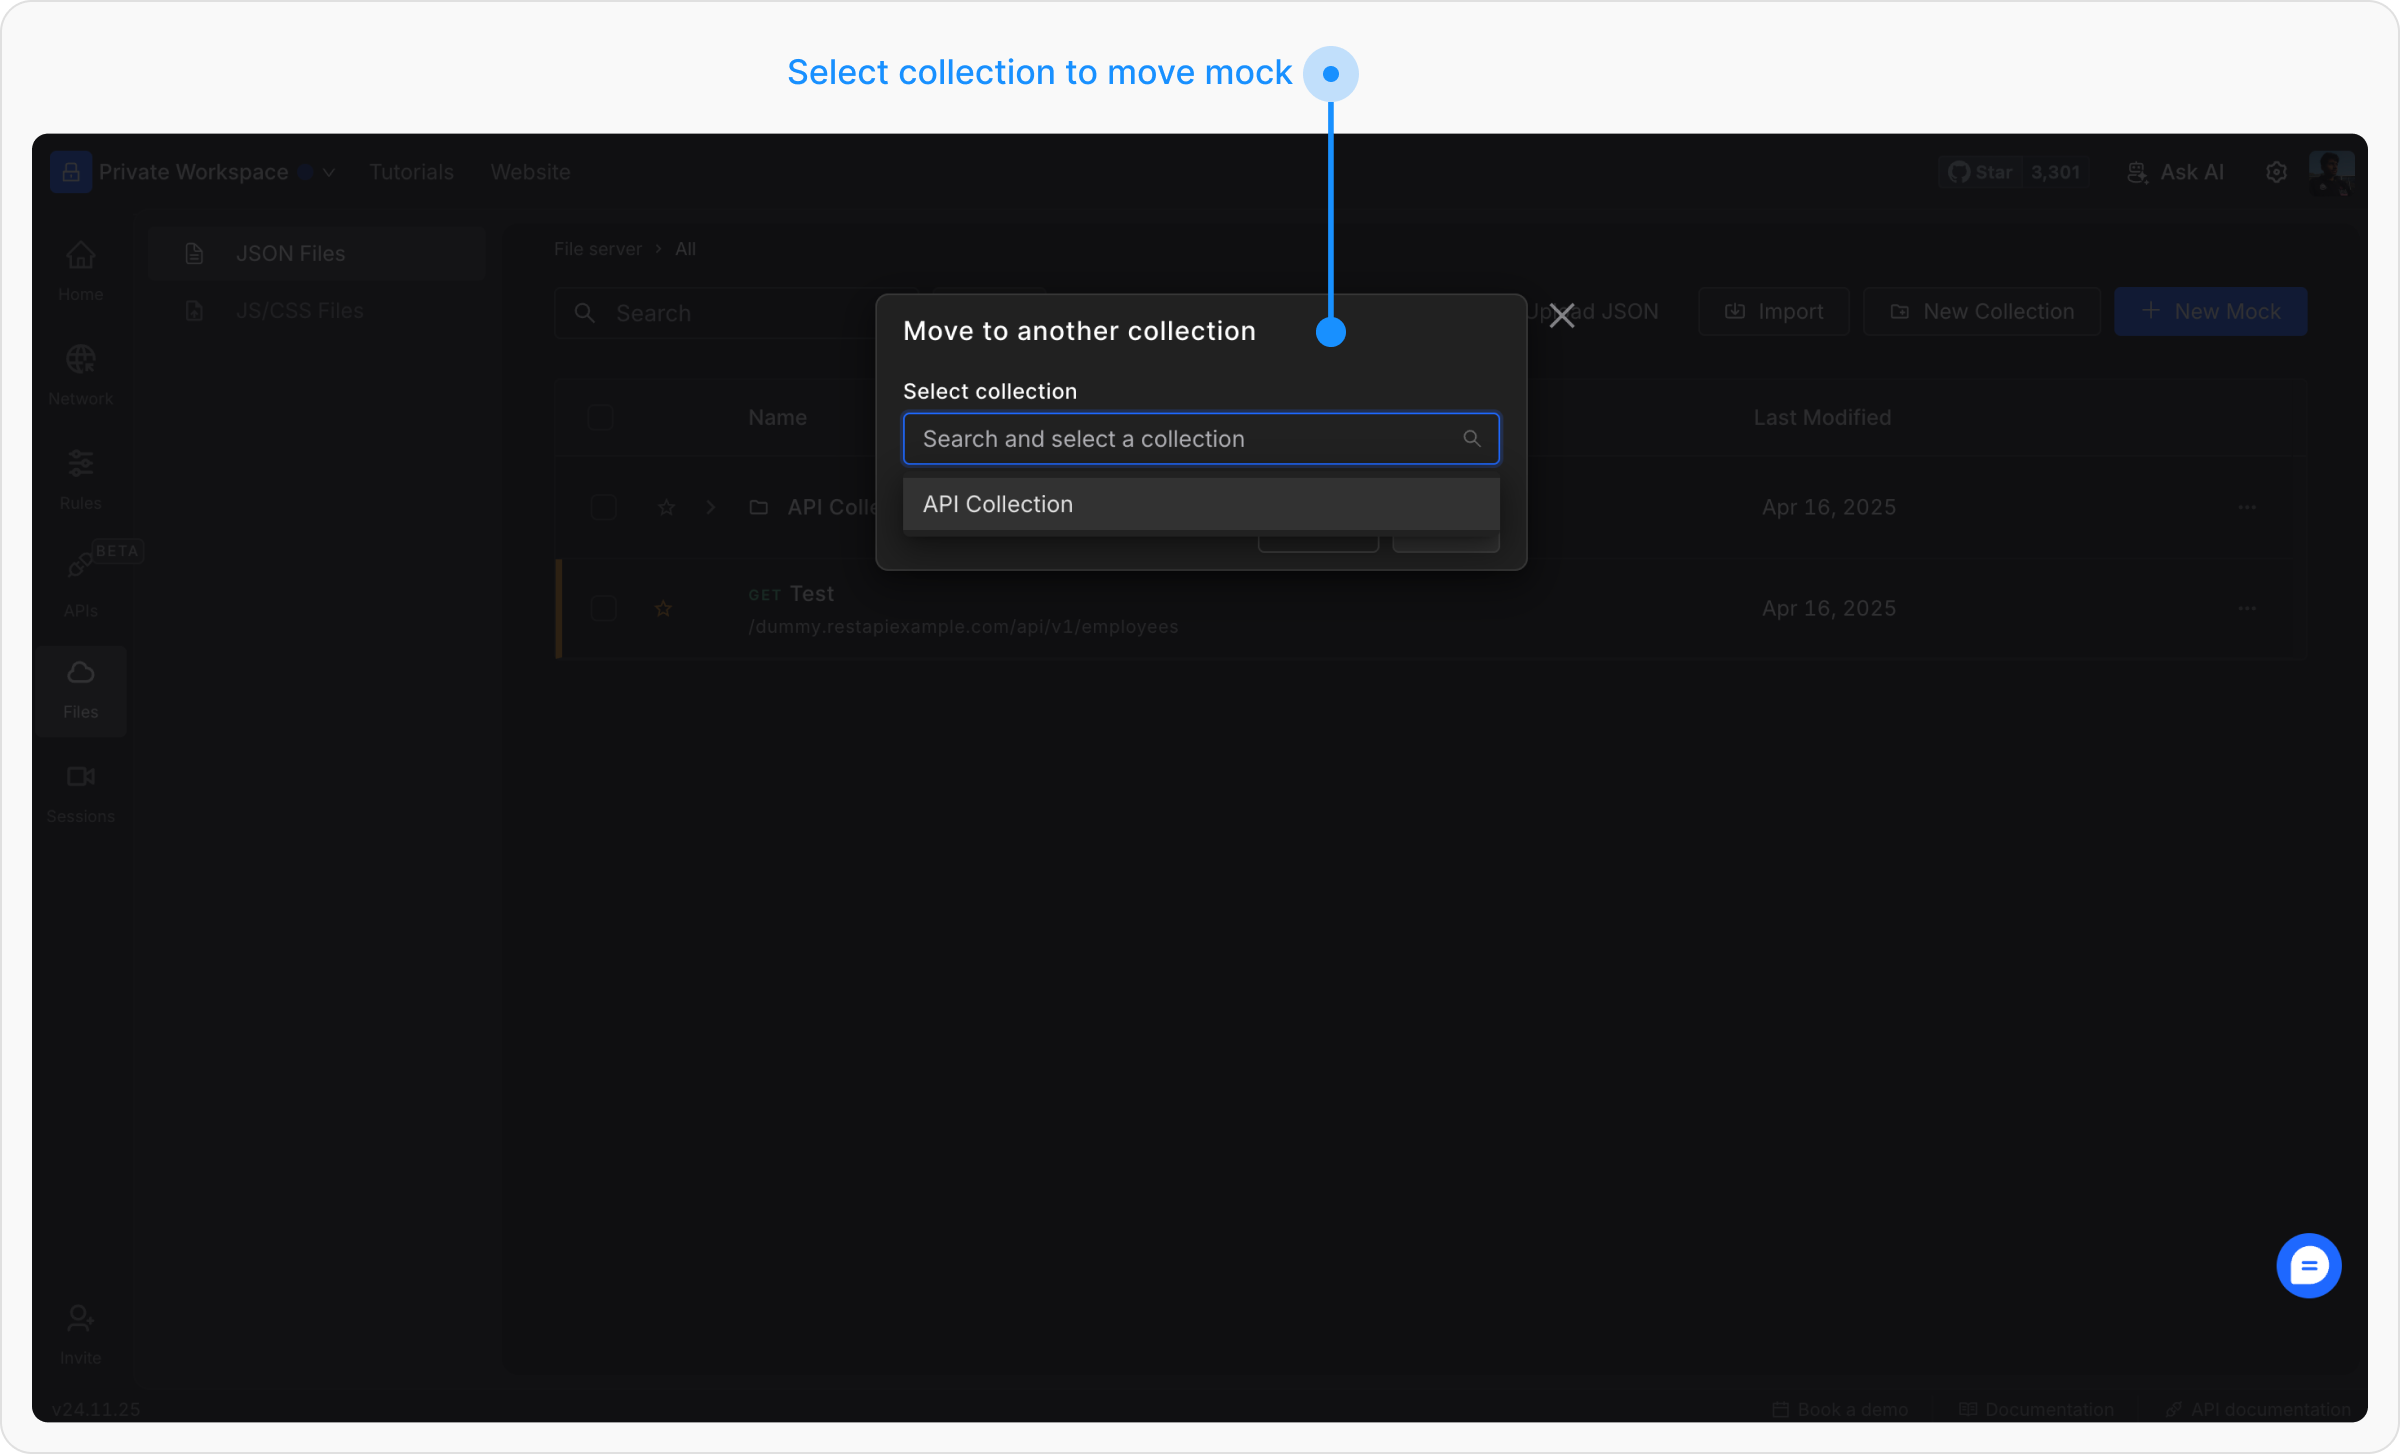Check the Test mock row checkbox
This screenshot has height=1454, width=2400.
[x=603, y=608]
